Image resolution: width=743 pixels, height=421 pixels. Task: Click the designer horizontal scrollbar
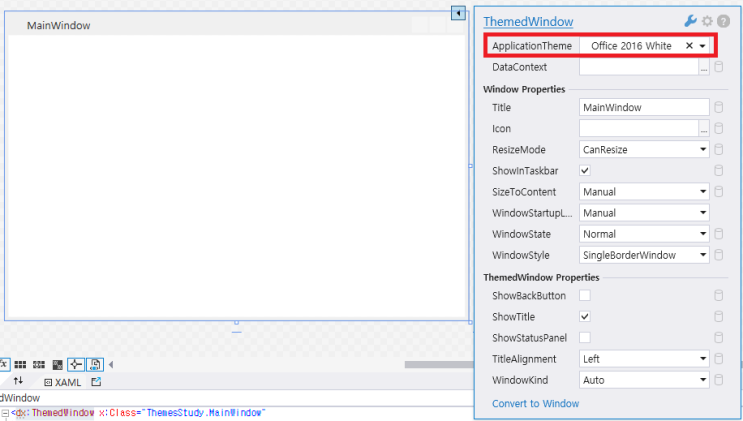tap(439, 365)
